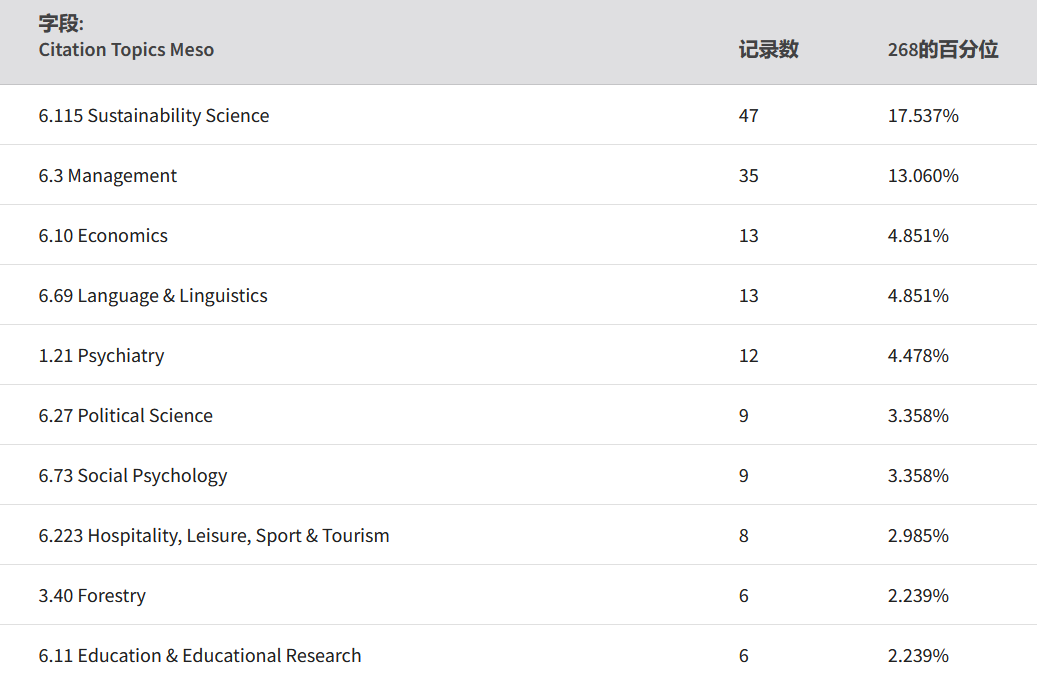Click record count 12 for Psychiatry
This screenshot has width=1037, height=684.
[x=749, y=356]
